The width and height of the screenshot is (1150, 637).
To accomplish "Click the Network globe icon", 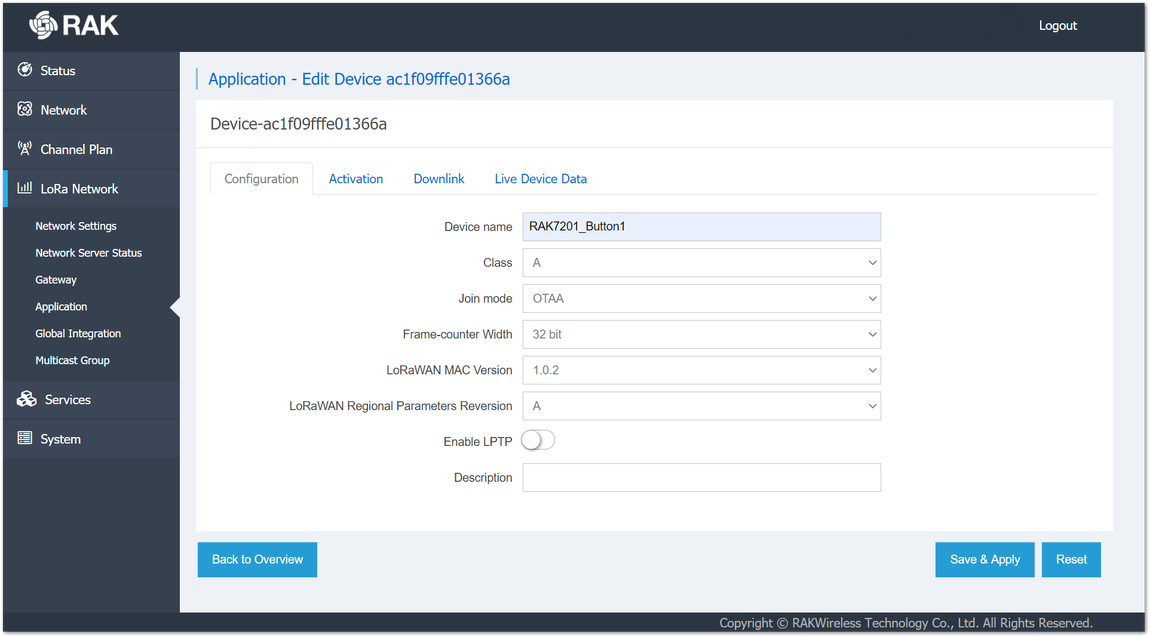I will pyautogui.click(x=25, y=109).
